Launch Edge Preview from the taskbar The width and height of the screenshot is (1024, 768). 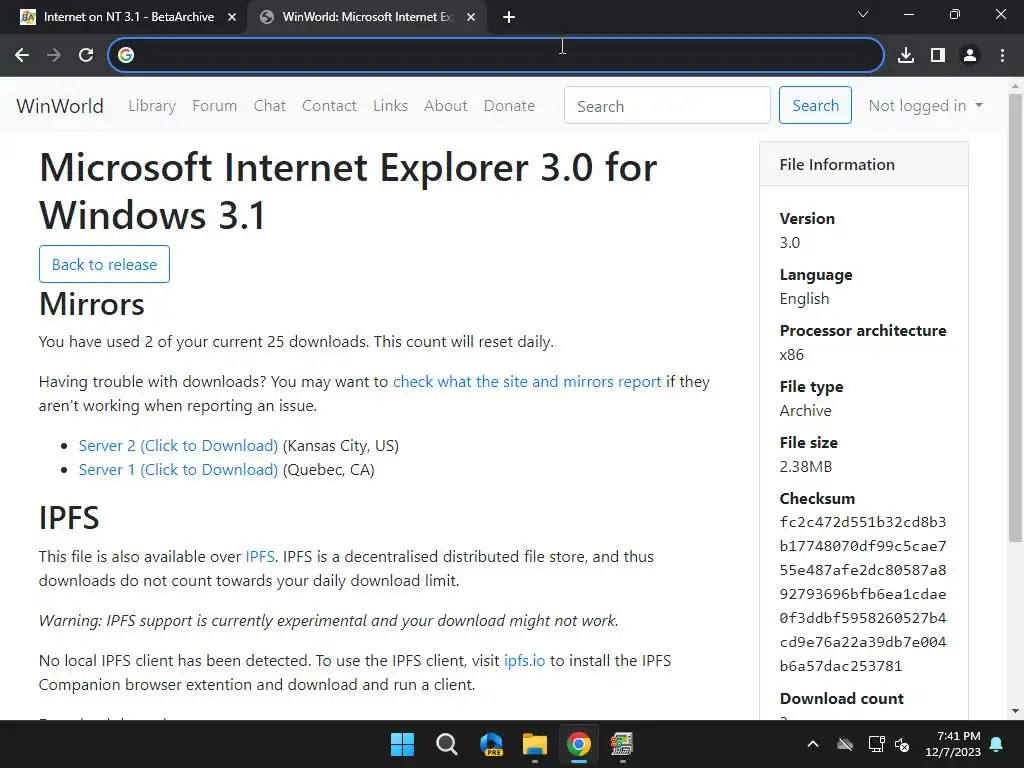pyautogui.click(x=491, y=744)
